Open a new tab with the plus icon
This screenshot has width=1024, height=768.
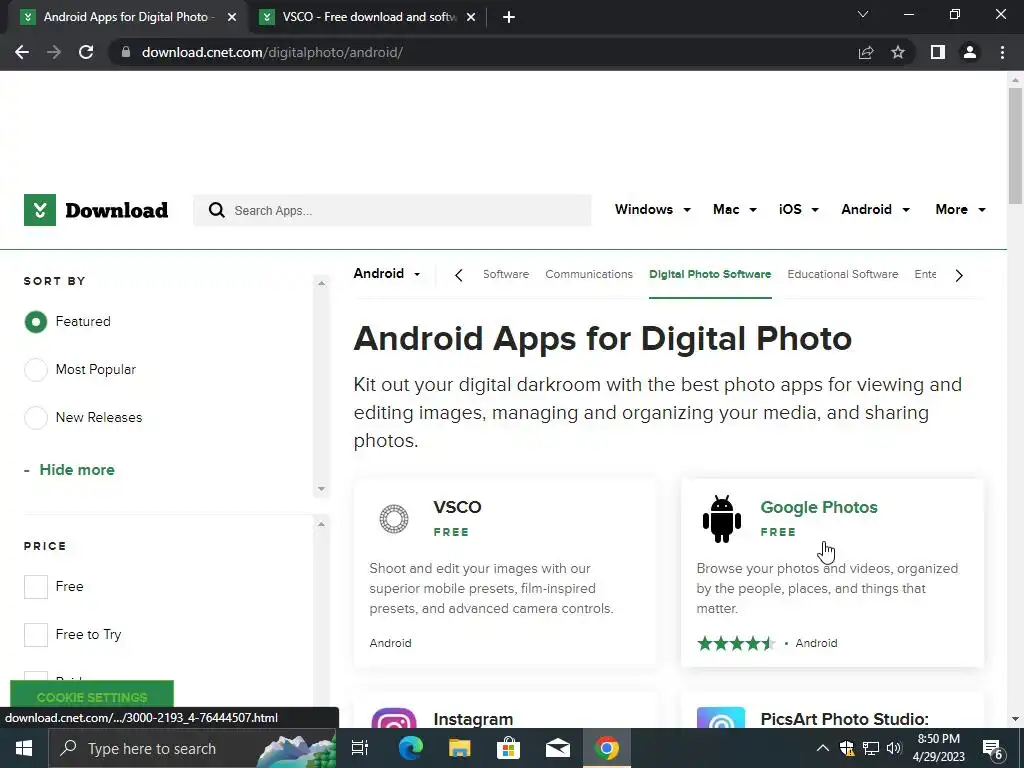(509, 17)
